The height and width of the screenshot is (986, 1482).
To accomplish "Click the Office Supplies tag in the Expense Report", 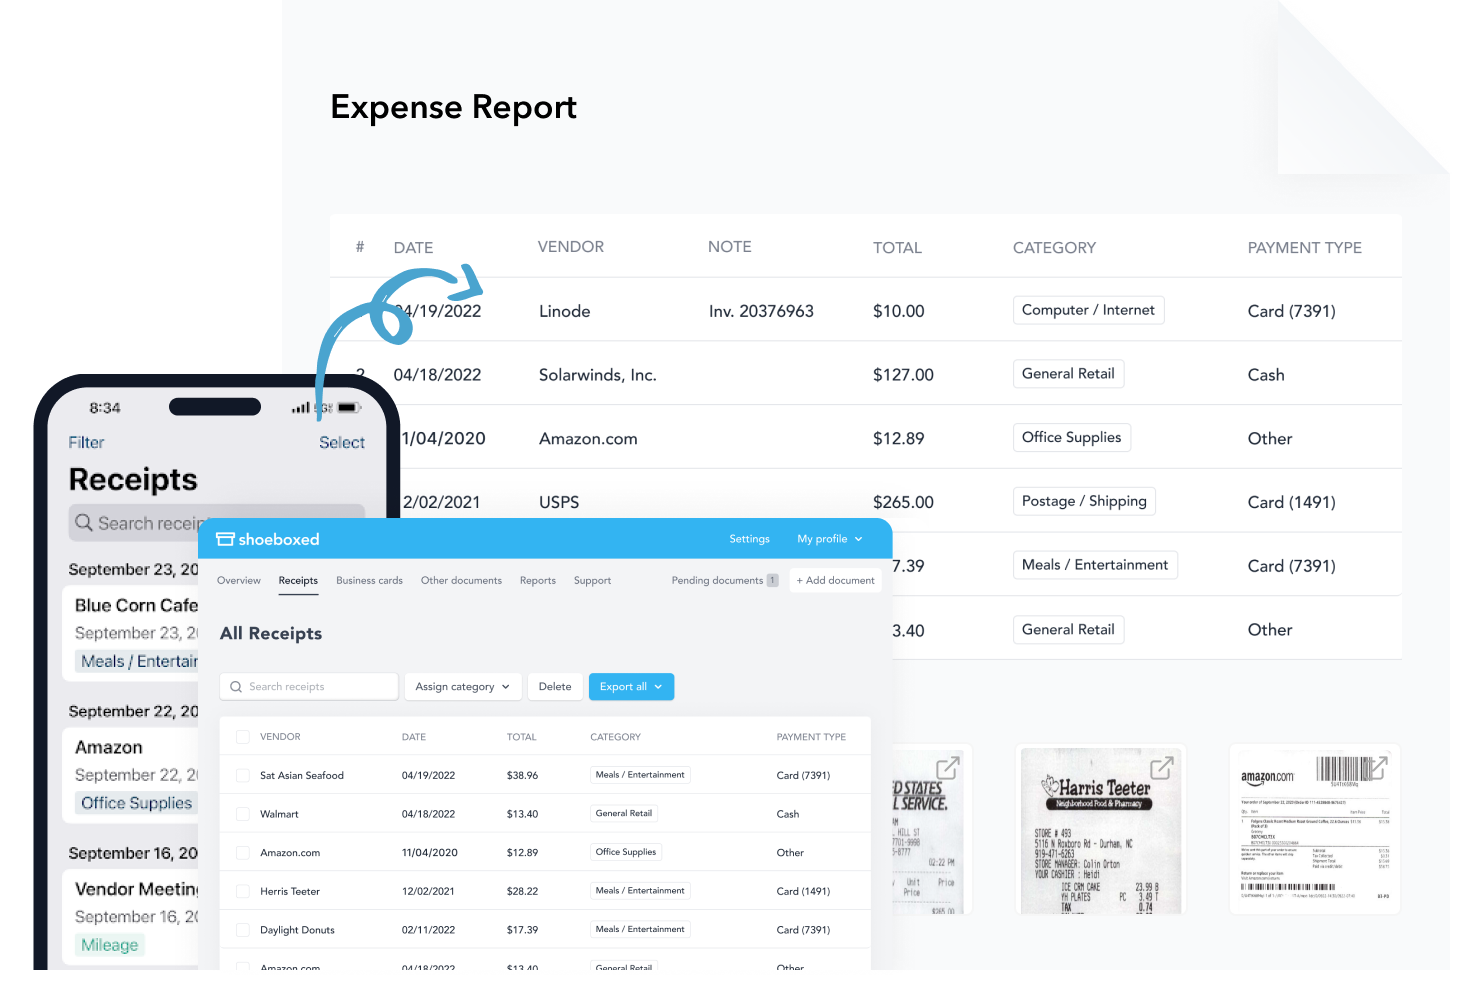I will click(1071, 437).
